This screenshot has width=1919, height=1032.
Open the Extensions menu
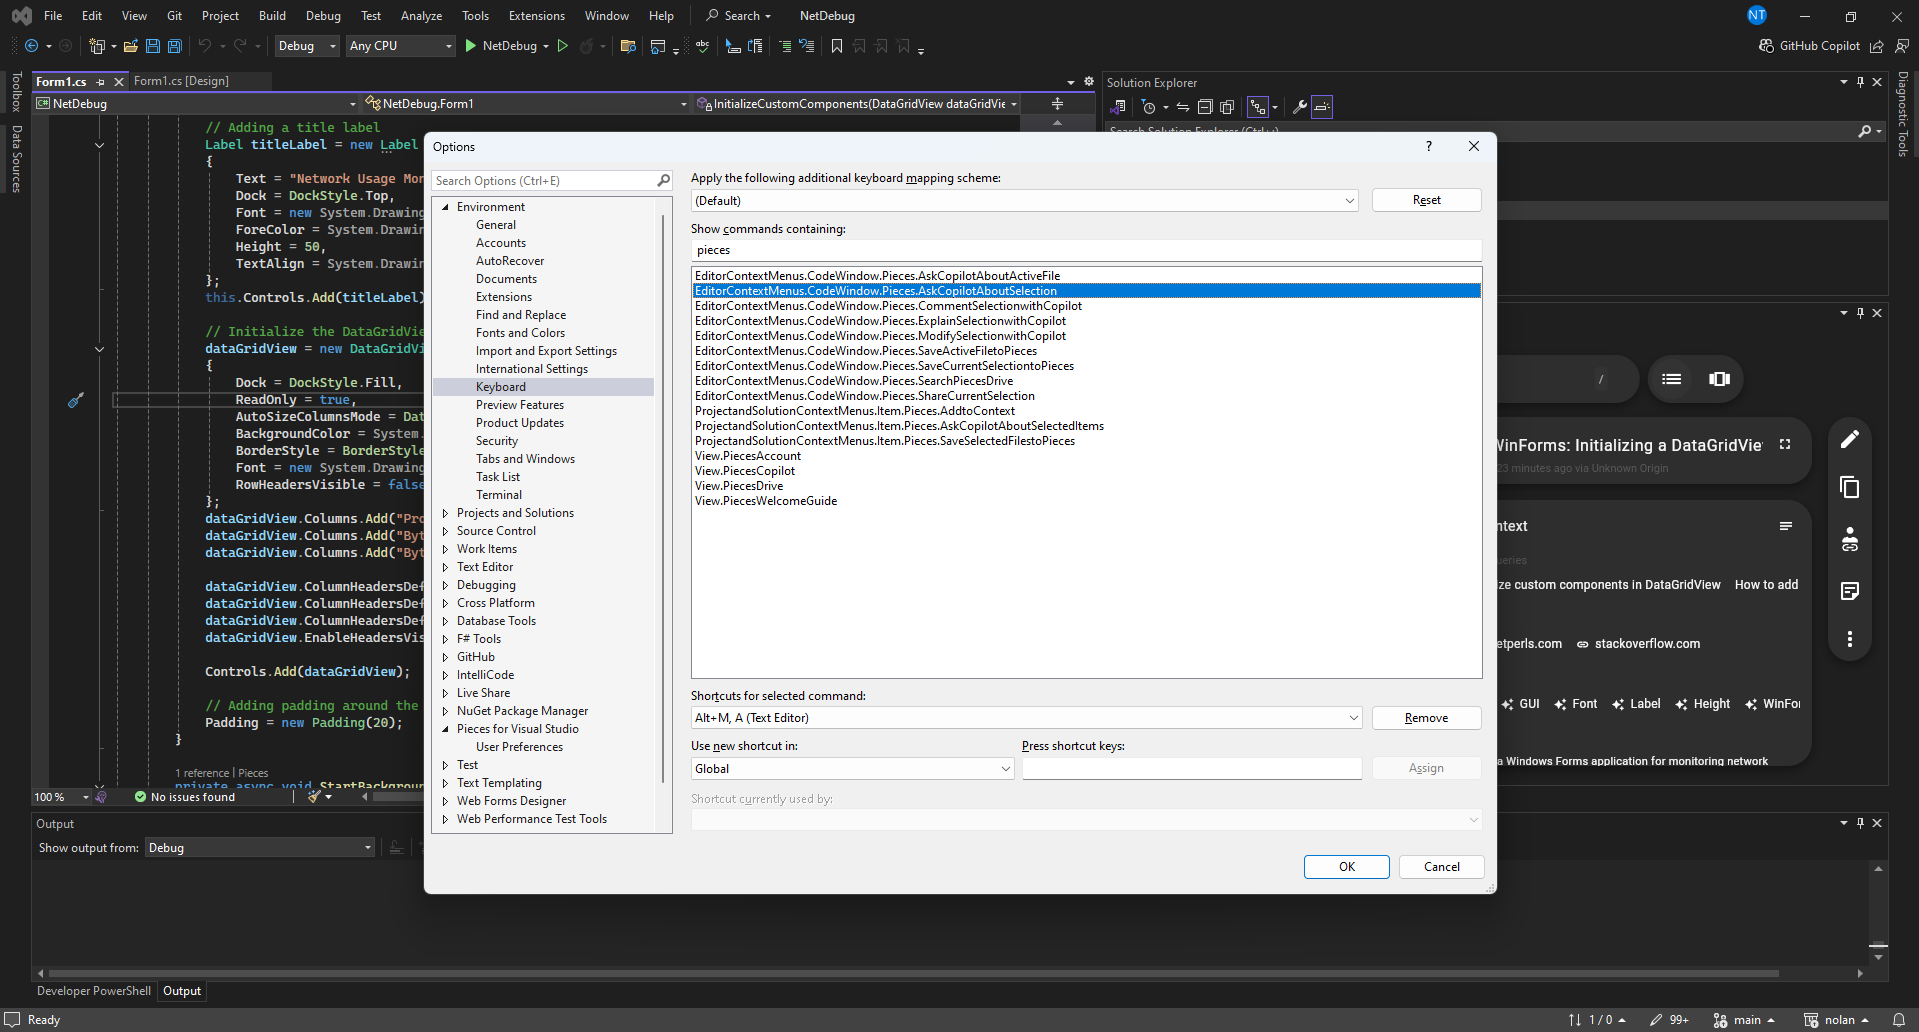click(537, 16)
